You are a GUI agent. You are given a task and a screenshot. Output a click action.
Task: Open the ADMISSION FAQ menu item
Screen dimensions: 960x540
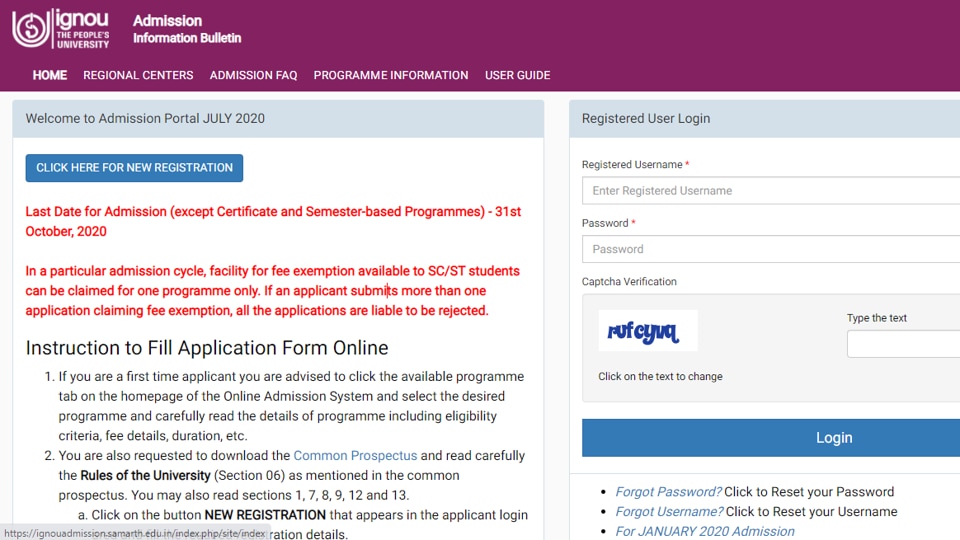click(x=253, y=75)
